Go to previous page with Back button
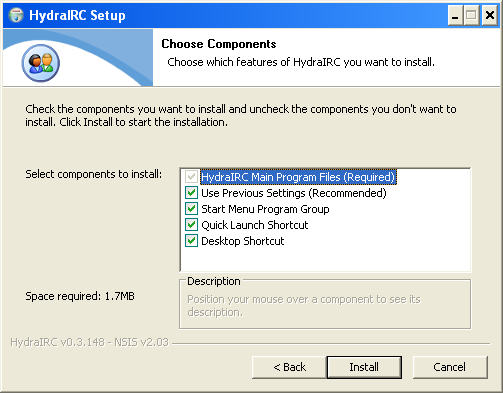The image size is (503, 393). click(x=289, y=367)
